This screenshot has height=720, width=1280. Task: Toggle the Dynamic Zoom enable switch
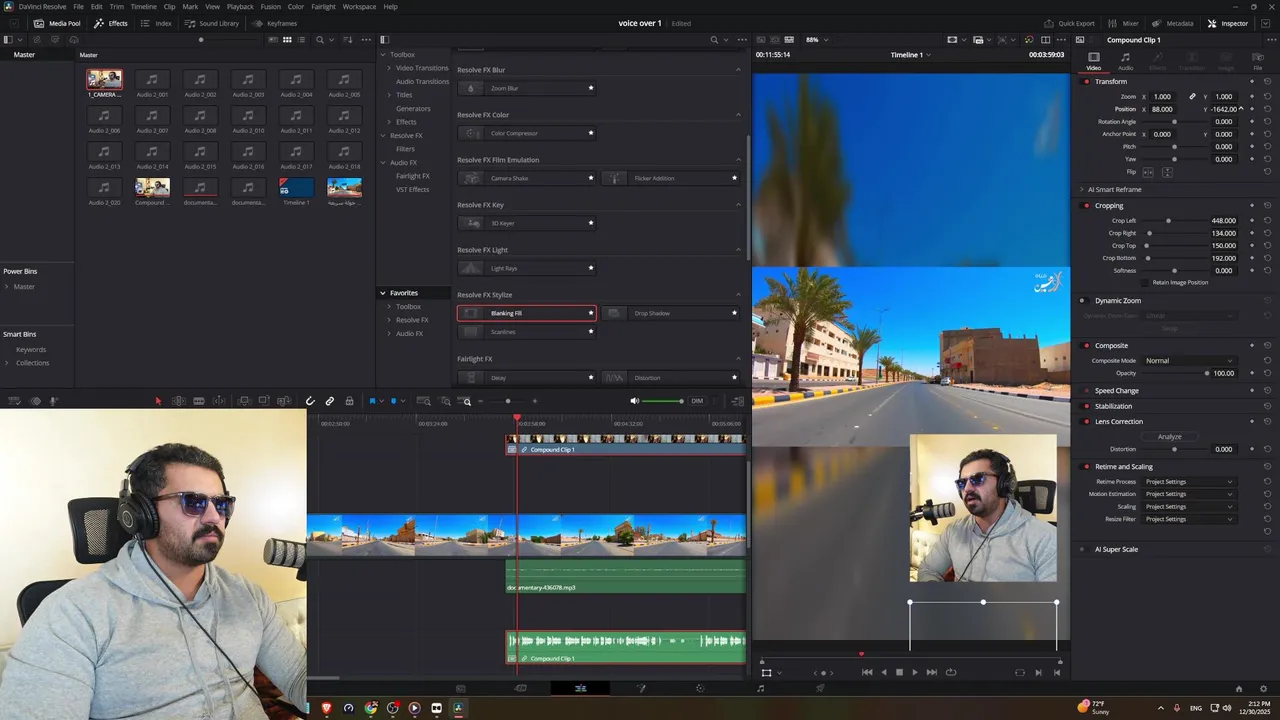click(1082, 300)
